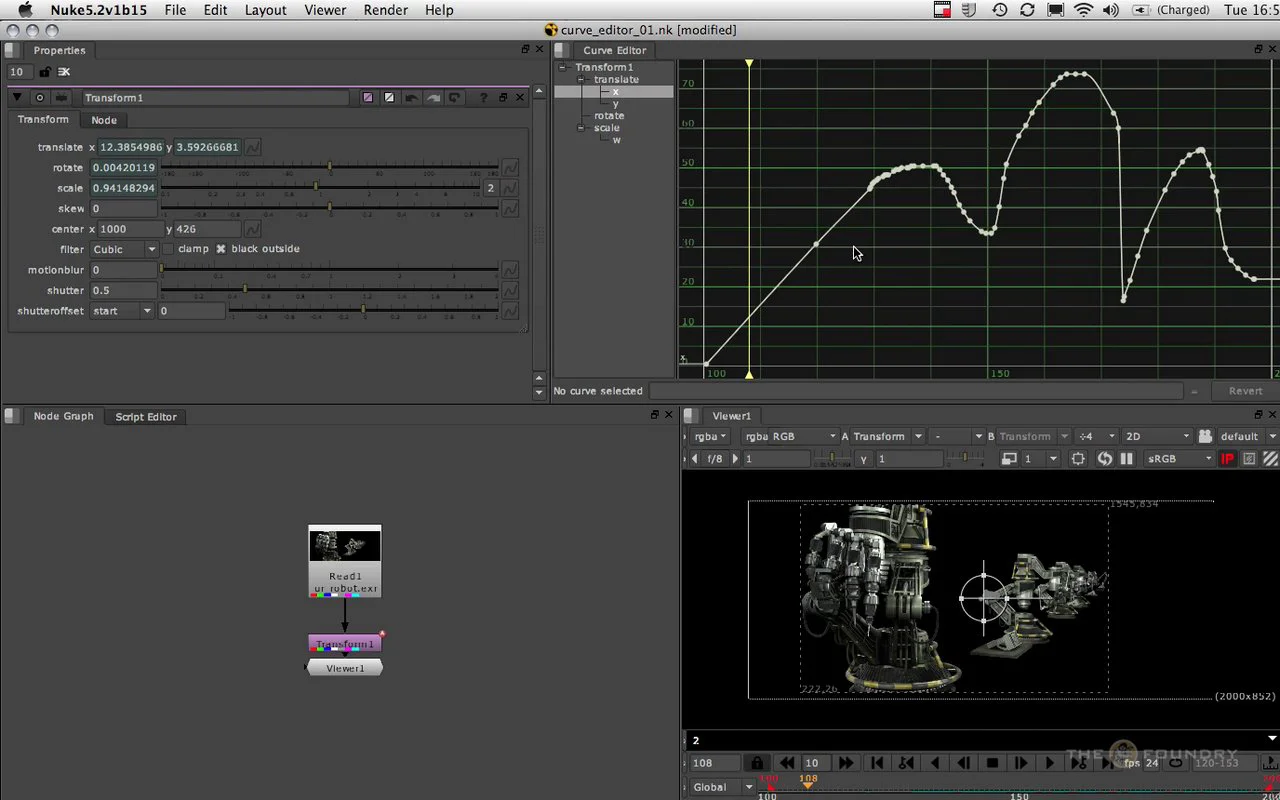The image size is (1280, 800).
Task: Click the center node circle icon on Transform1
Action: coord(40,98)
